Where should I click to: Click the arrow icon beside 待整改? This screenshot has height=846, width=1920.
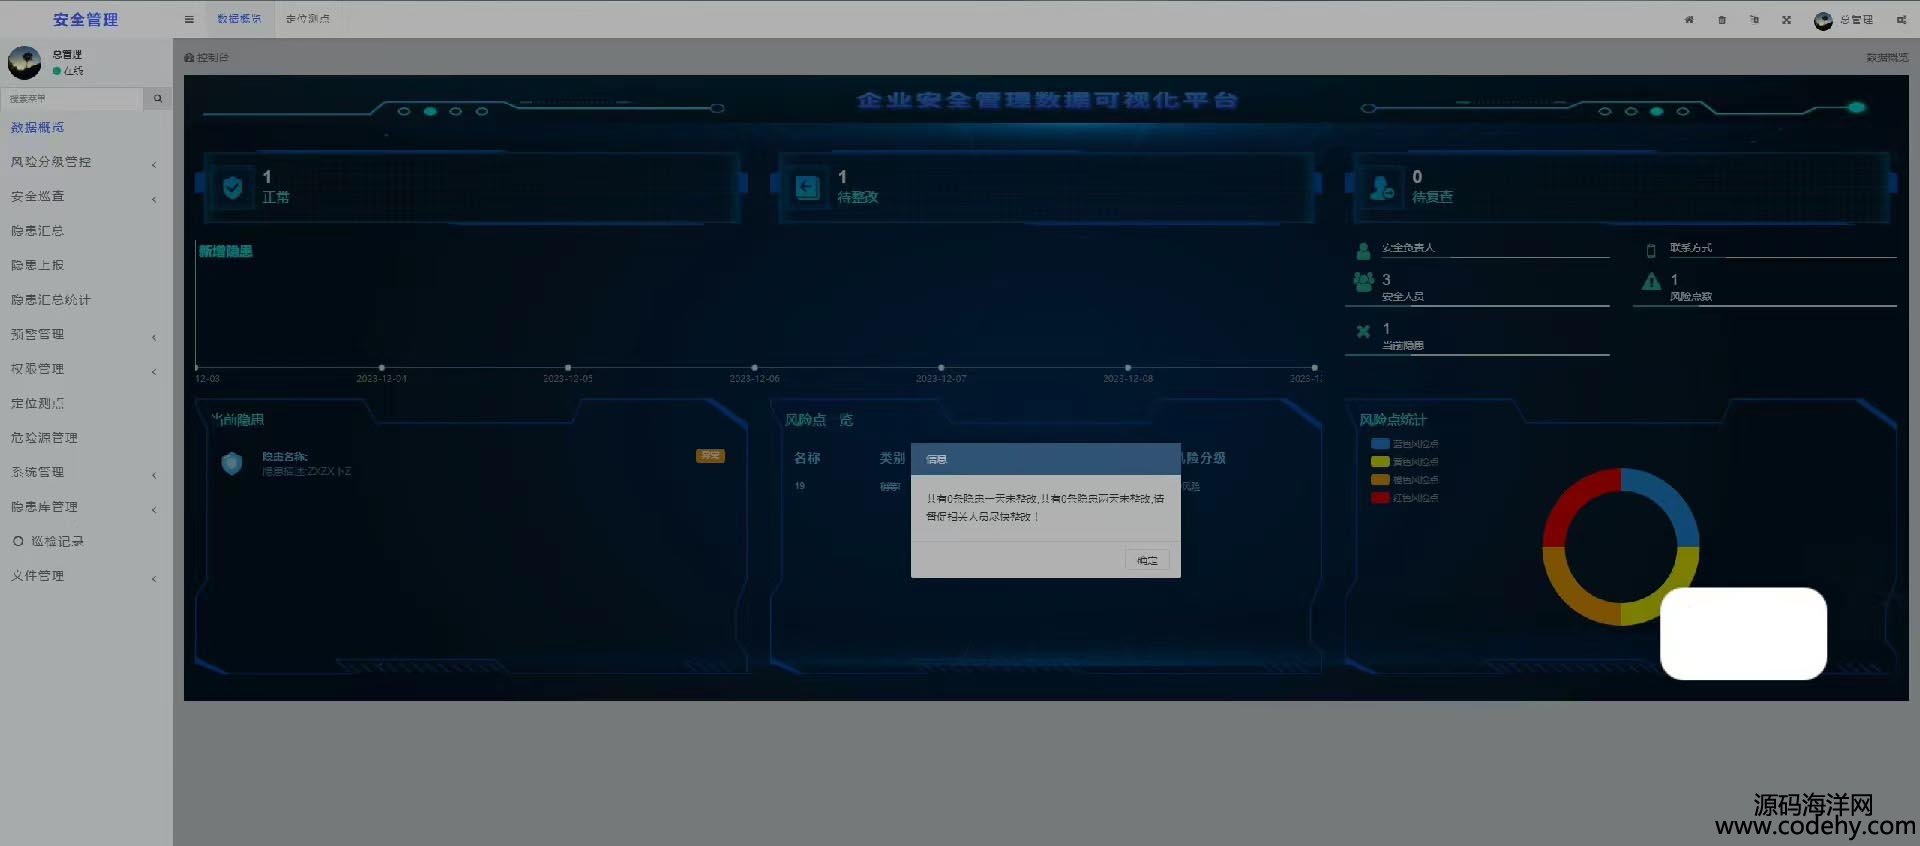click(x=807, y=187)
